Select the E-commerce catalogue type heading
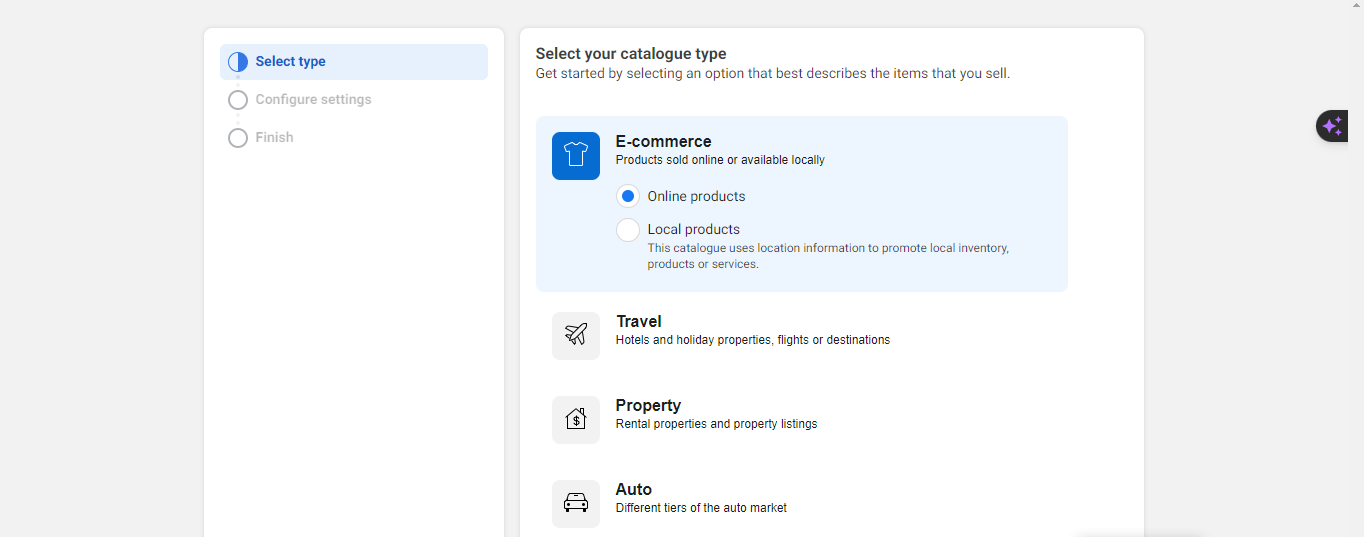The image size is (1364, 537). pos(663,141)
